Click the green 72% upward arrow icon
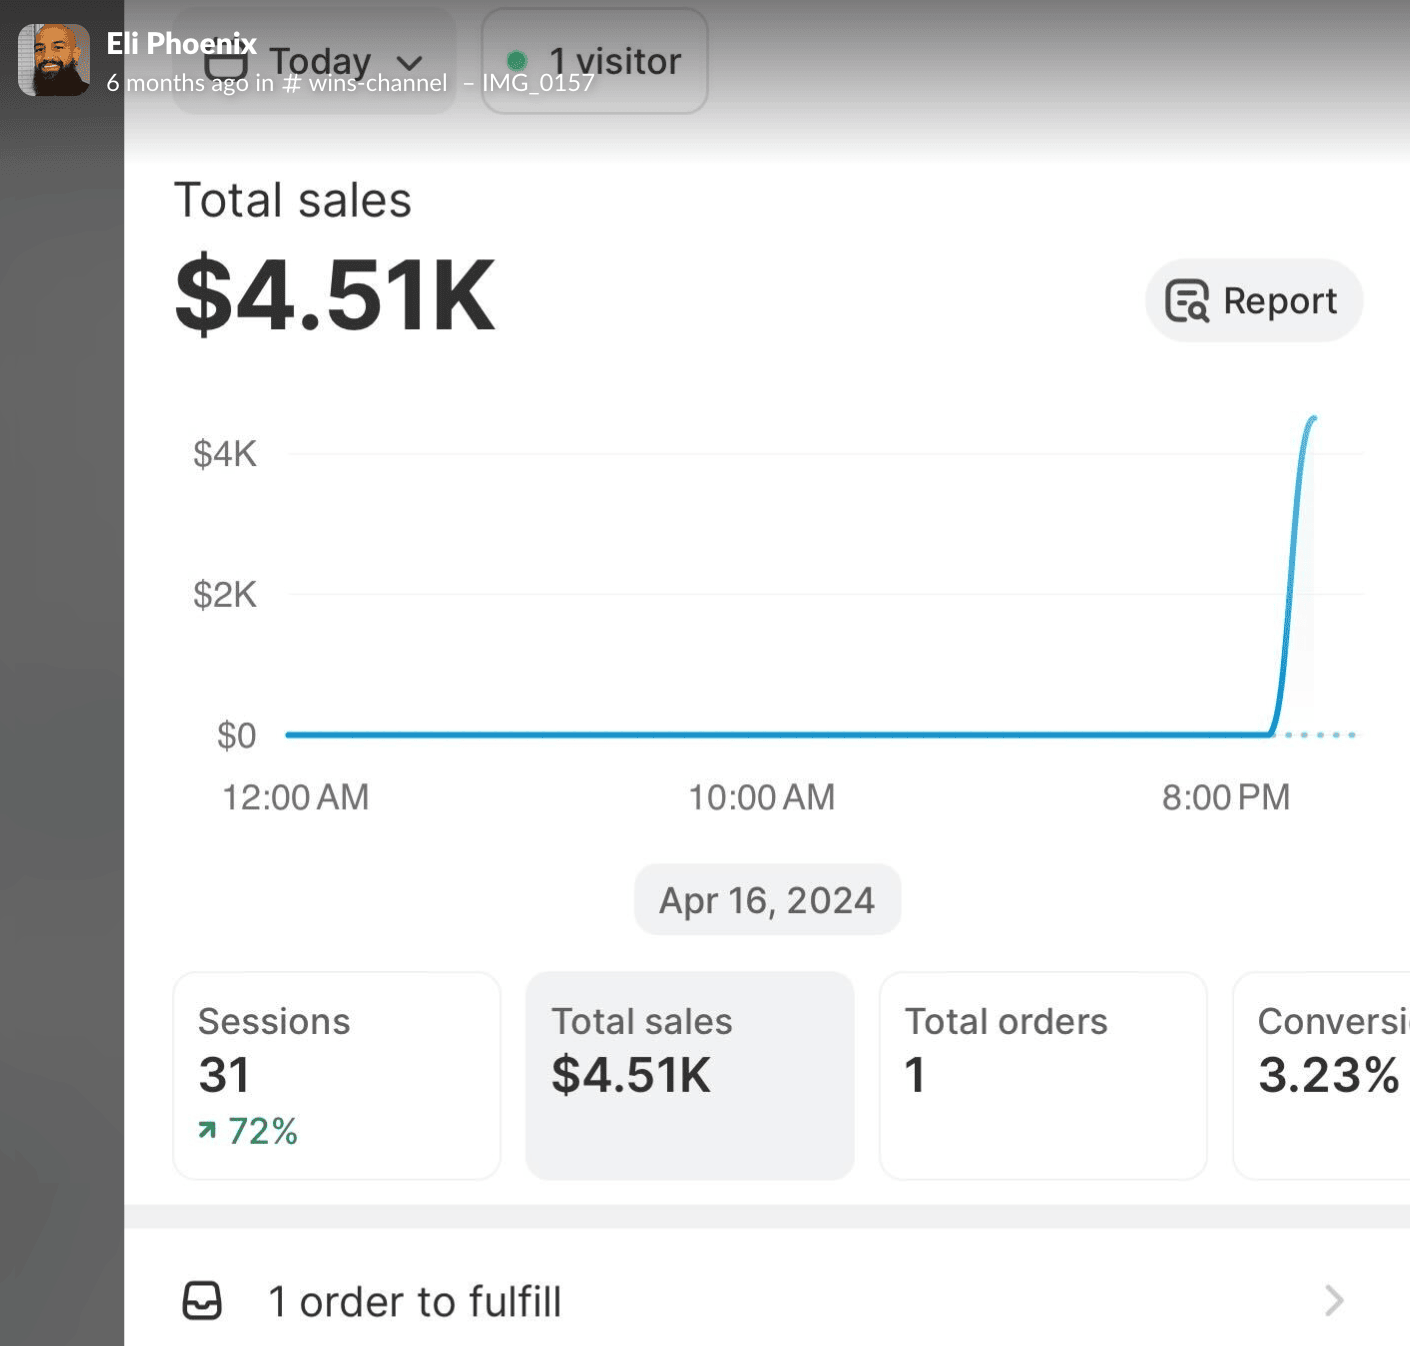Viewport: 1410px width, 1346px height. (207, 1131)
